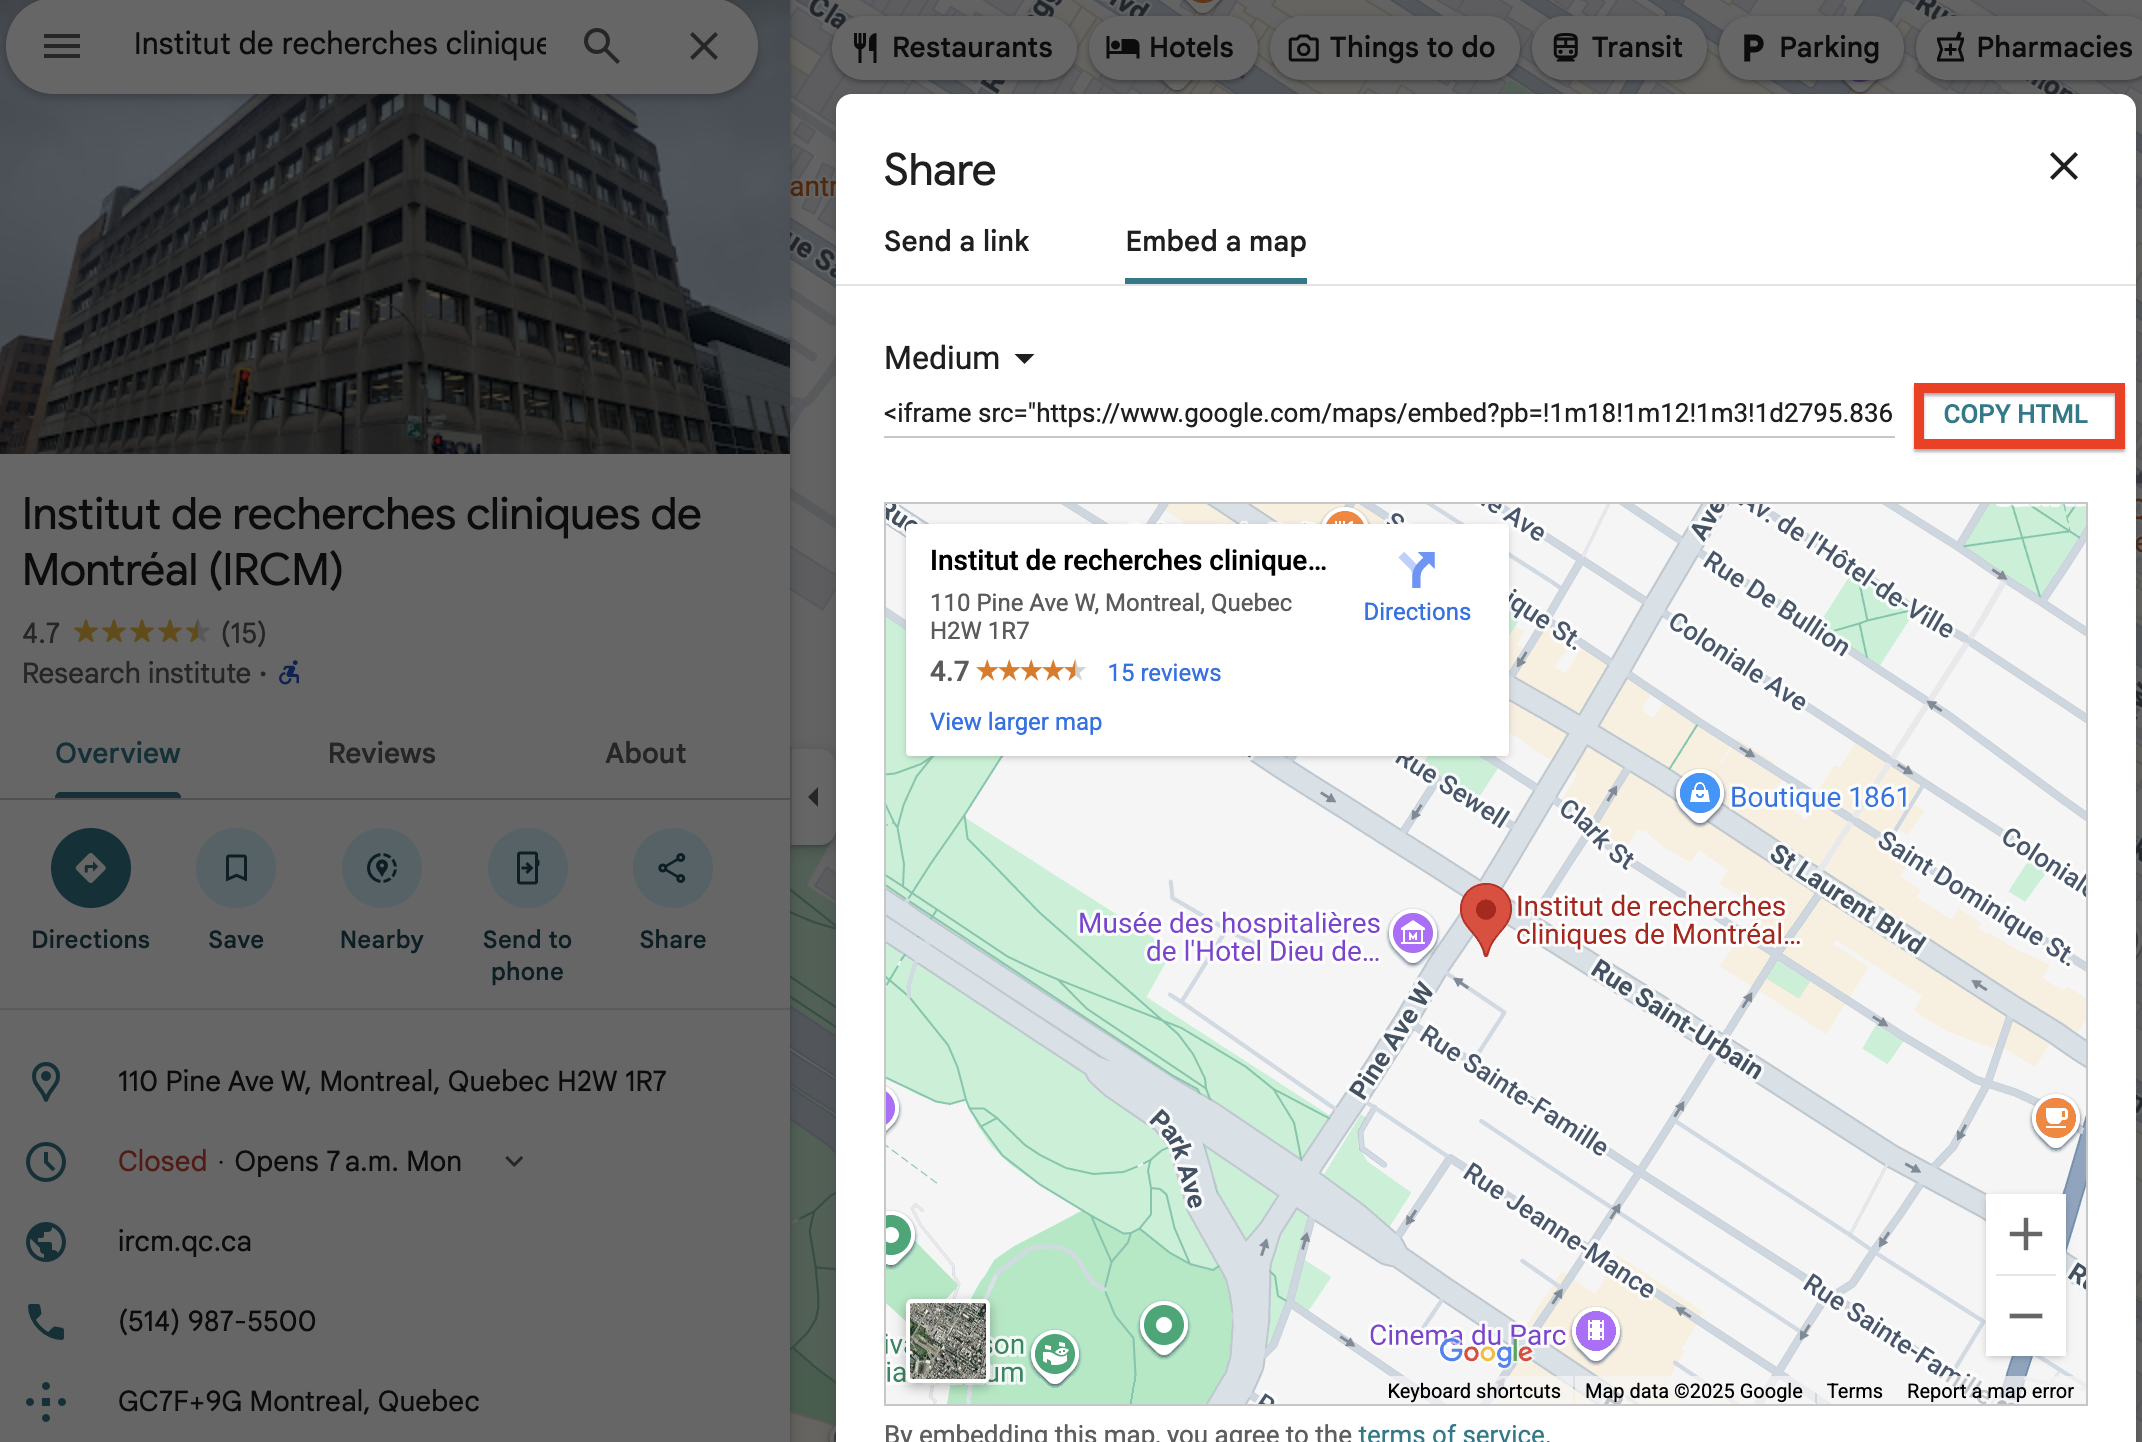Switch to satellite layer thumbnail
Screen dimensions: 2142x1442
[947, 1340]
